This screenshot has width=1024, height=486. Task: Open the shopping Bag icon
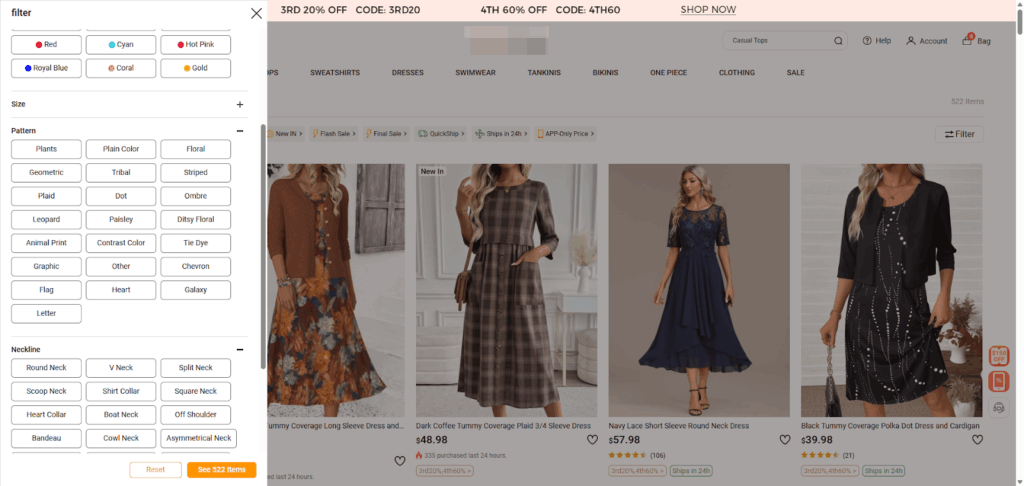click(975, 41)
